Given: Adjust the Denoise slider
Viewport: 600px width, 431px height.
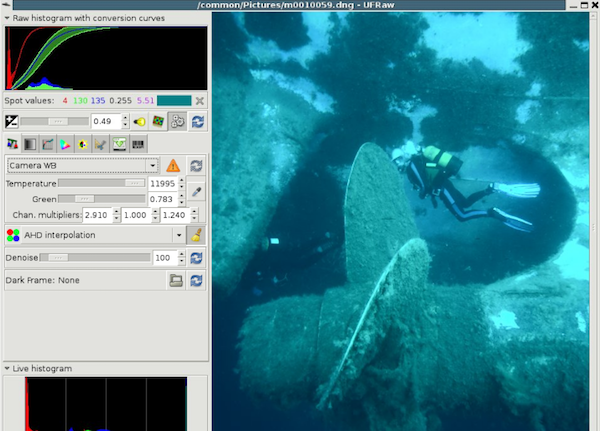Looking at the screenshot, I should point(95,258).
